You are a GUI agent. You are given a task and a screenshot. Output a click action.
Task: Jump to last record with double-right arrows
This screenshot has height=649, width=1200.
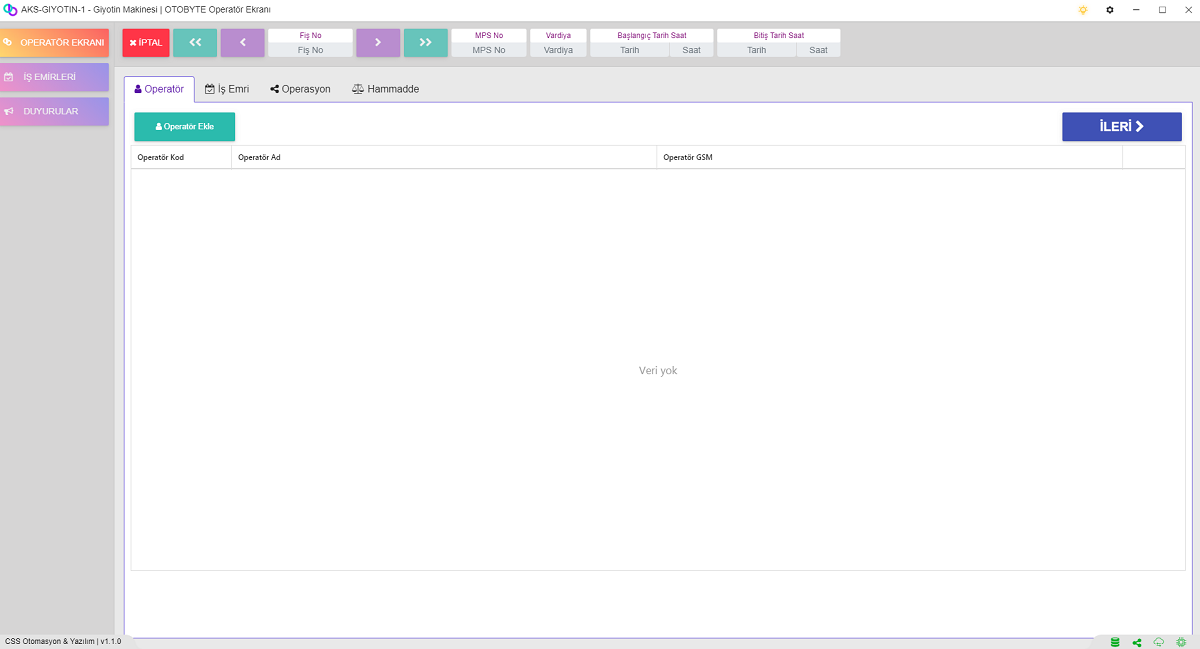[426, 43]
